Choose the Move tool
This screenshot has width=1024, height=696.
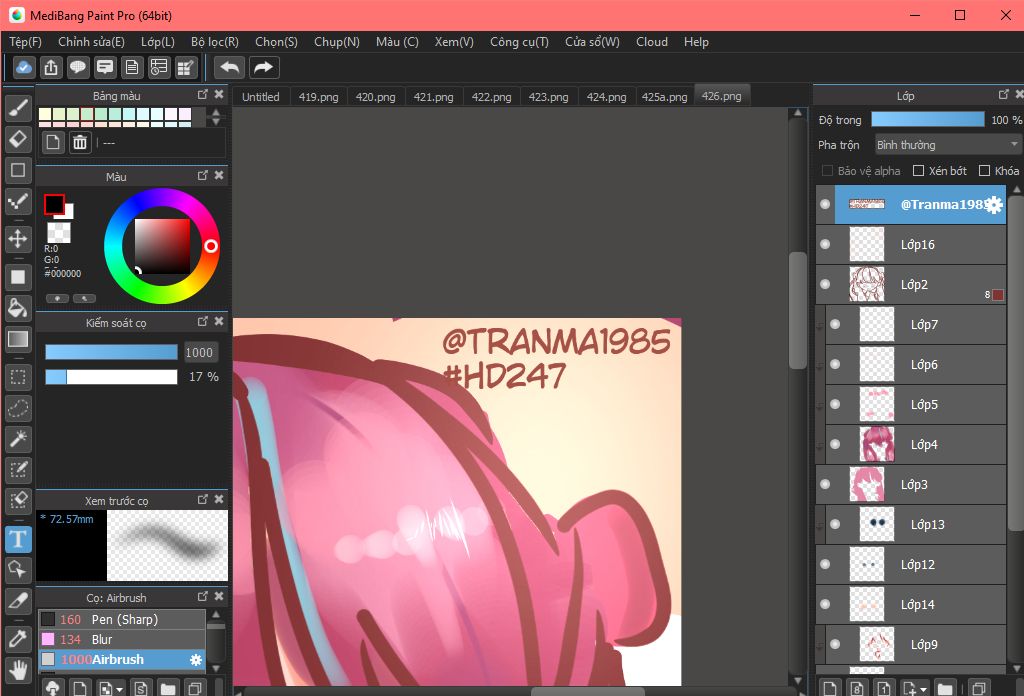coord(18,239)
